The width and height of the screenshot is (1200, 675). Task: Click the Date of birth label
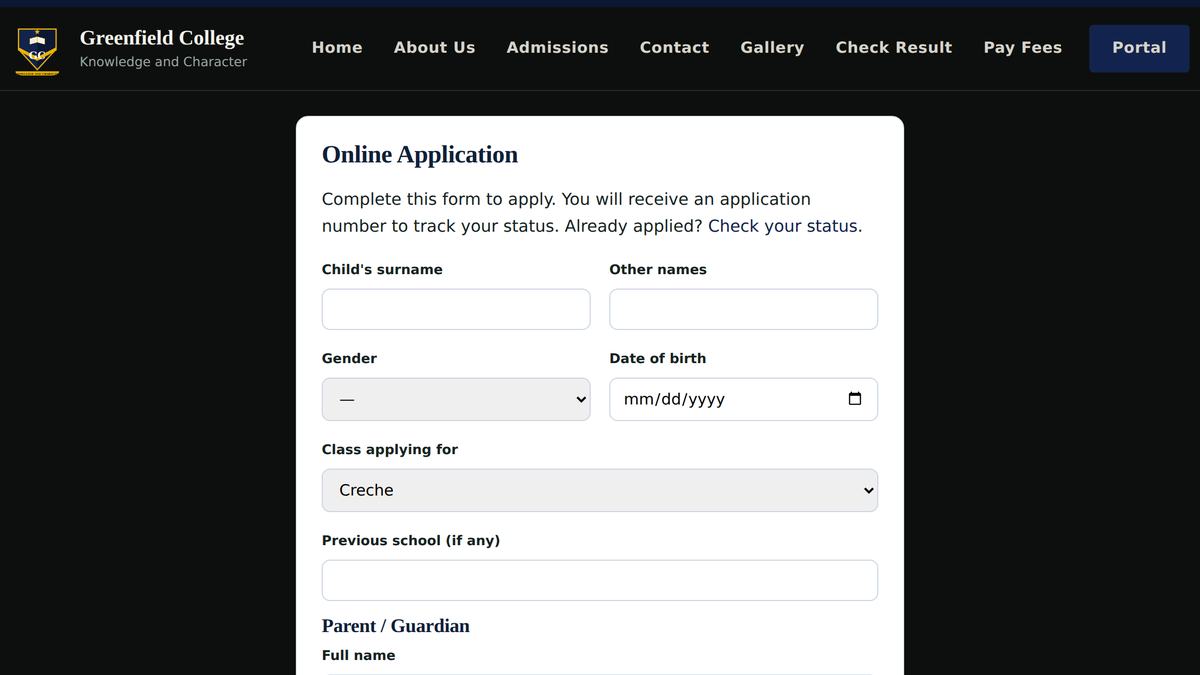click(x=658, y=358)
